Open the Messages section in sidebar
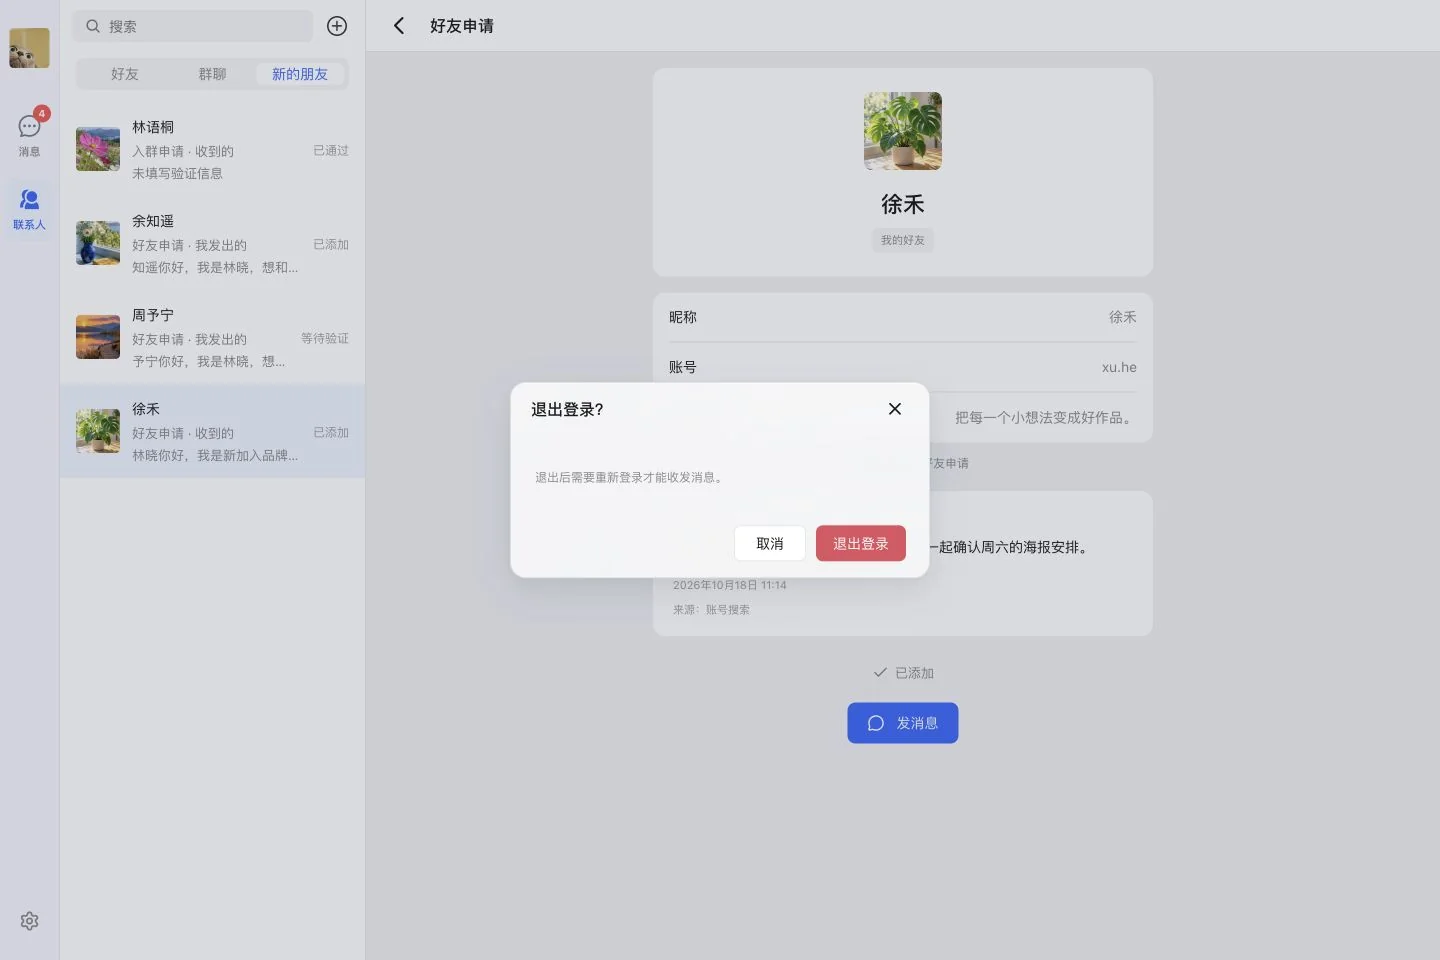1440x960 pixels. [x=29, y=134]
